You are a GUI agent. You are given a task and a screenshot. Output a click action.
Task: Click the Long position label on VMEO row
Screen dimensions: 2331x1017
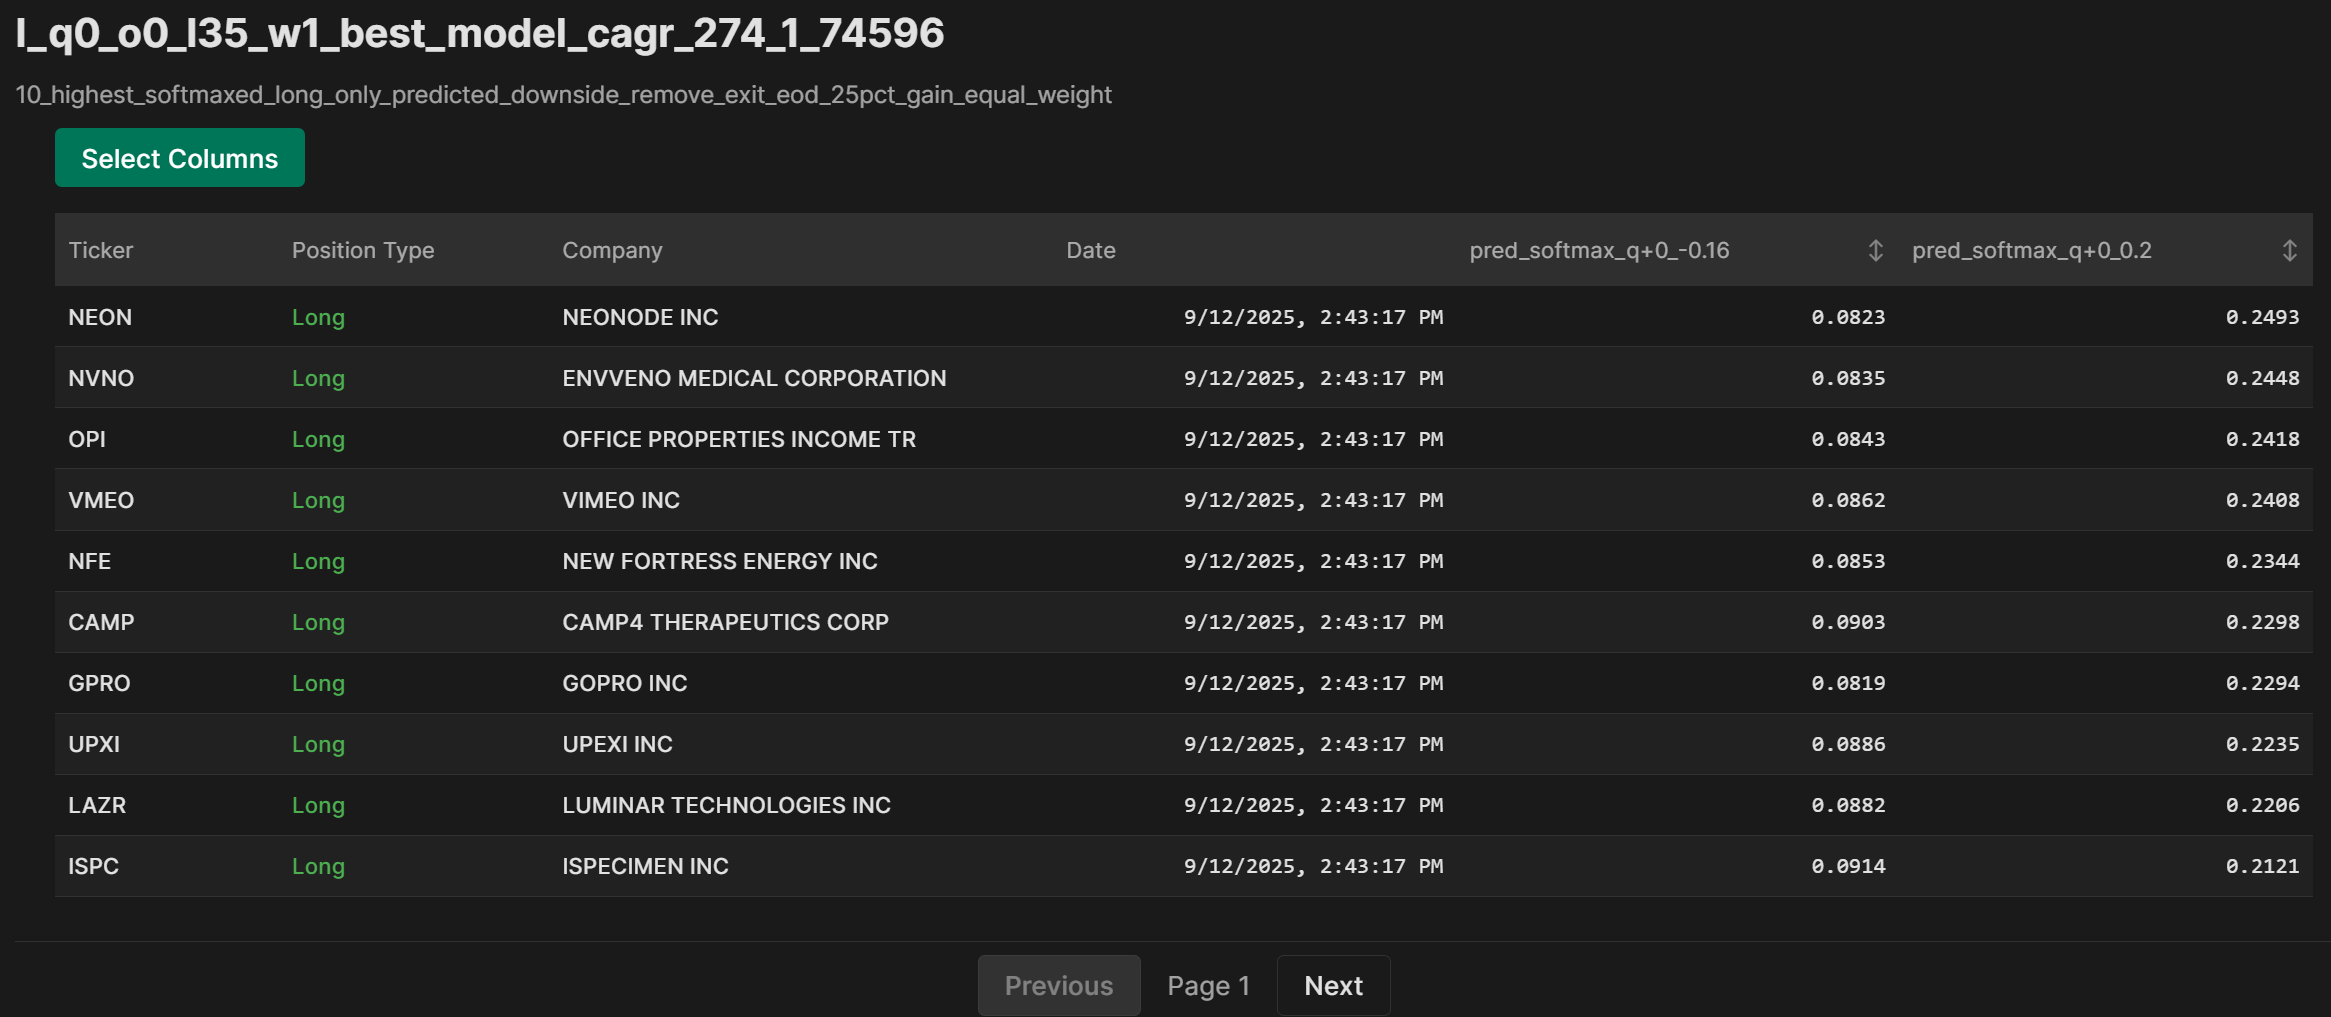[318, 500]
